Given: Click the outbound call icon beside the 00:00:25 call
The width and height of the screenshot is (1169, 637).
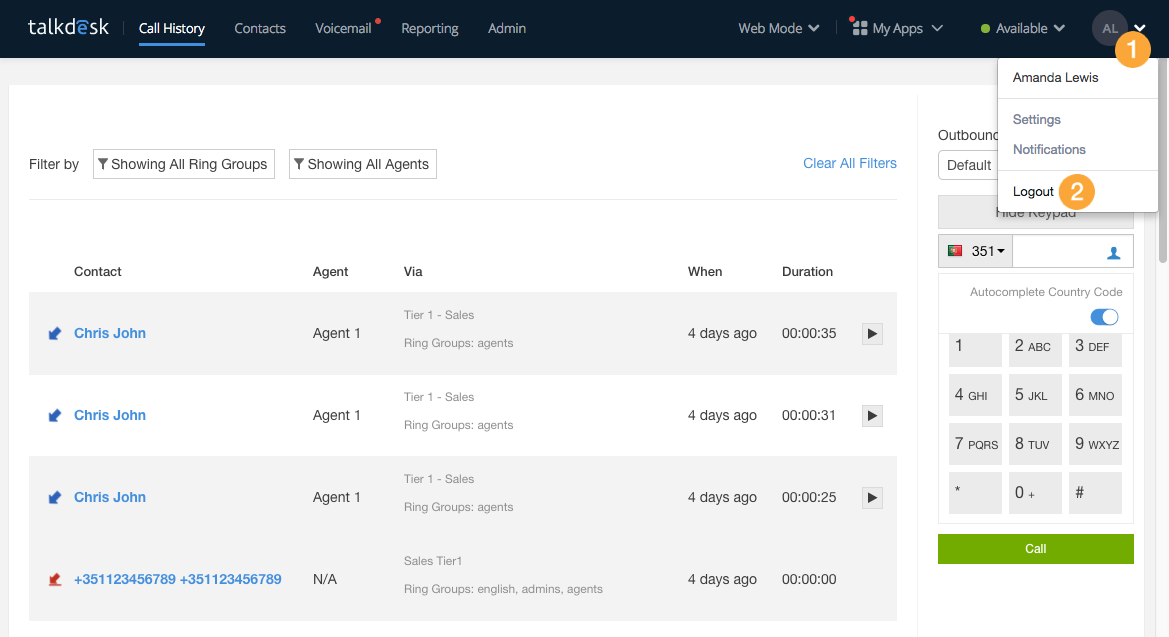Looking at the screenshot, I should 54,498.
